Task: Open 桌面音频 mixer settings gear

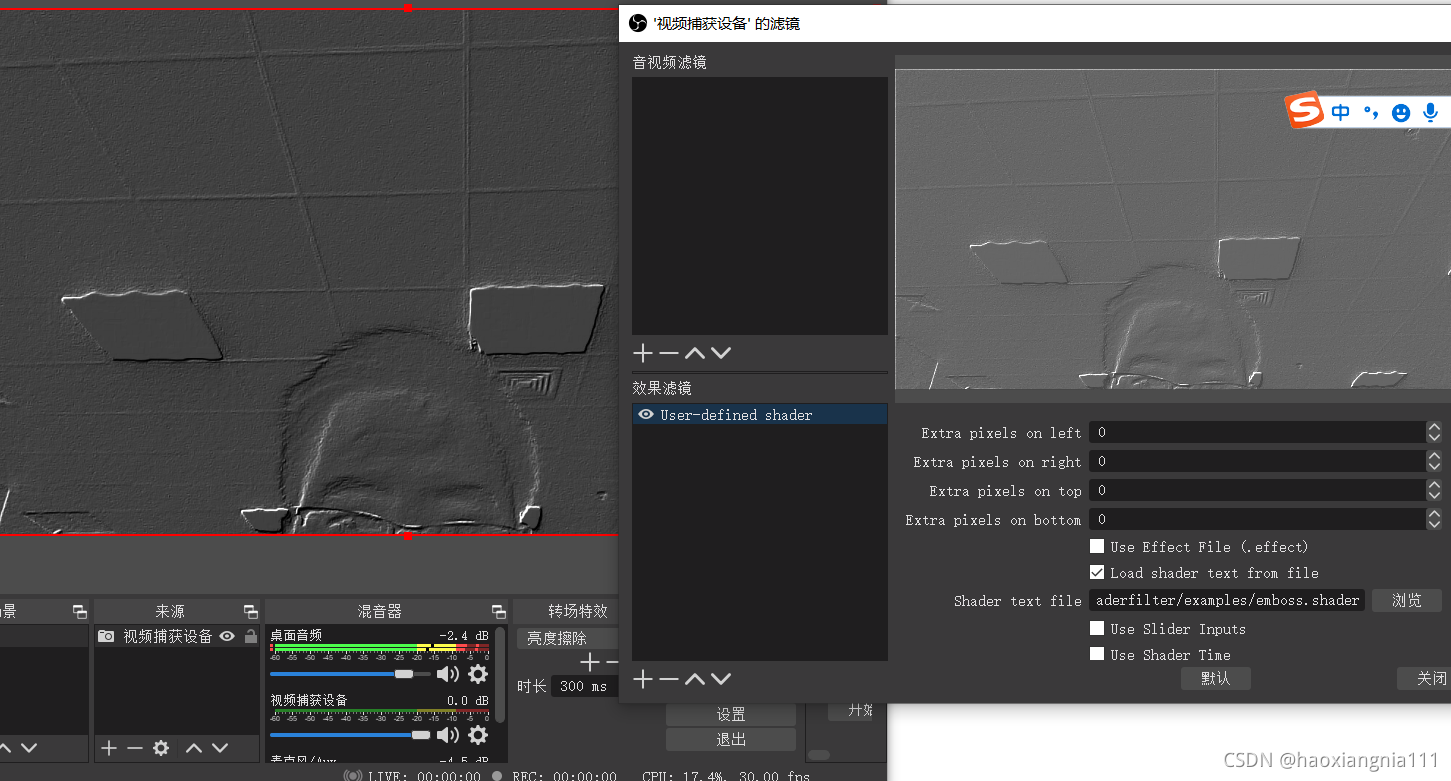Action: point(478,674)
